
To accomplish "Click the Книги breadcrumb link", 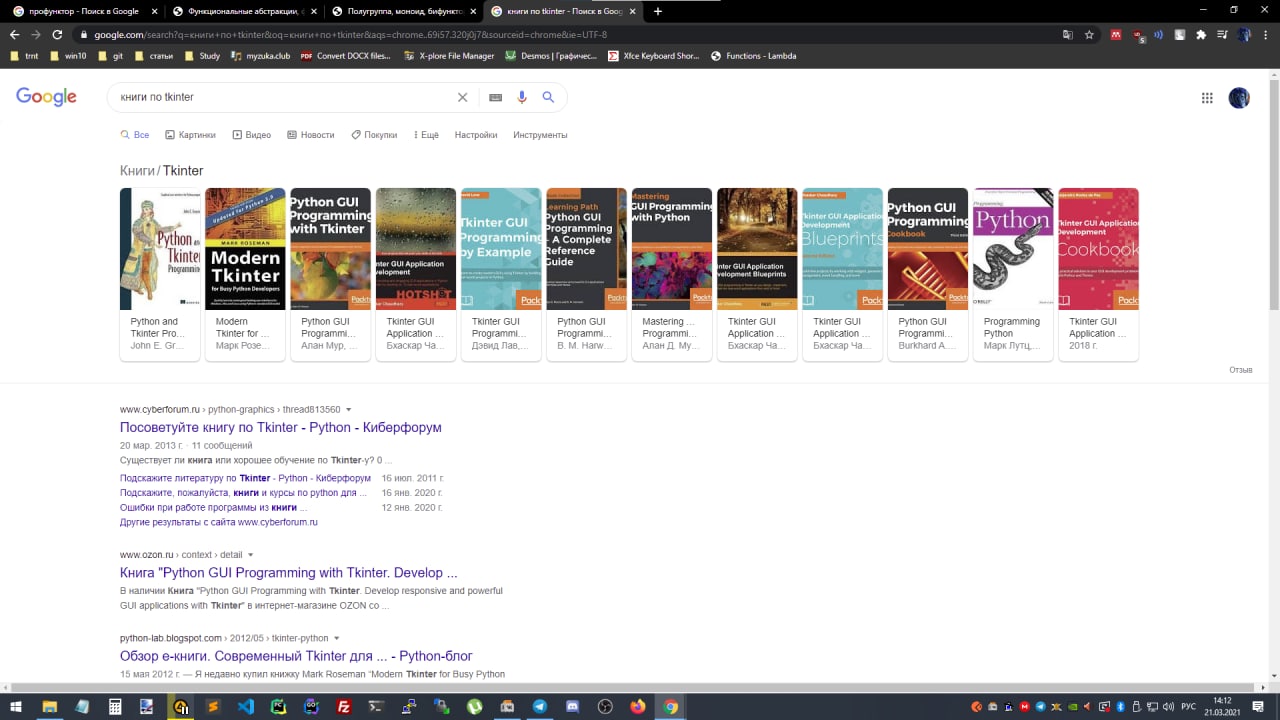I will [137, 171].
